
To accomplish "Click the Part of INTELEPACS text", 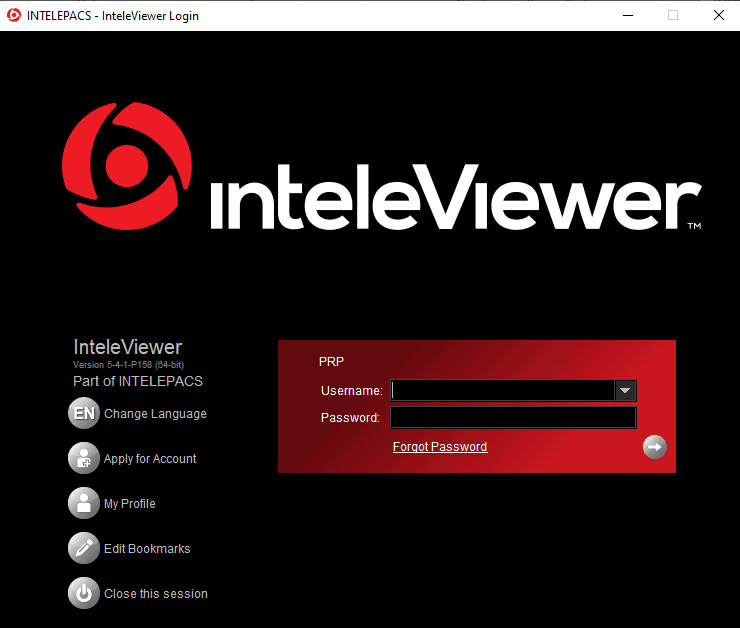I will point(138,381).
